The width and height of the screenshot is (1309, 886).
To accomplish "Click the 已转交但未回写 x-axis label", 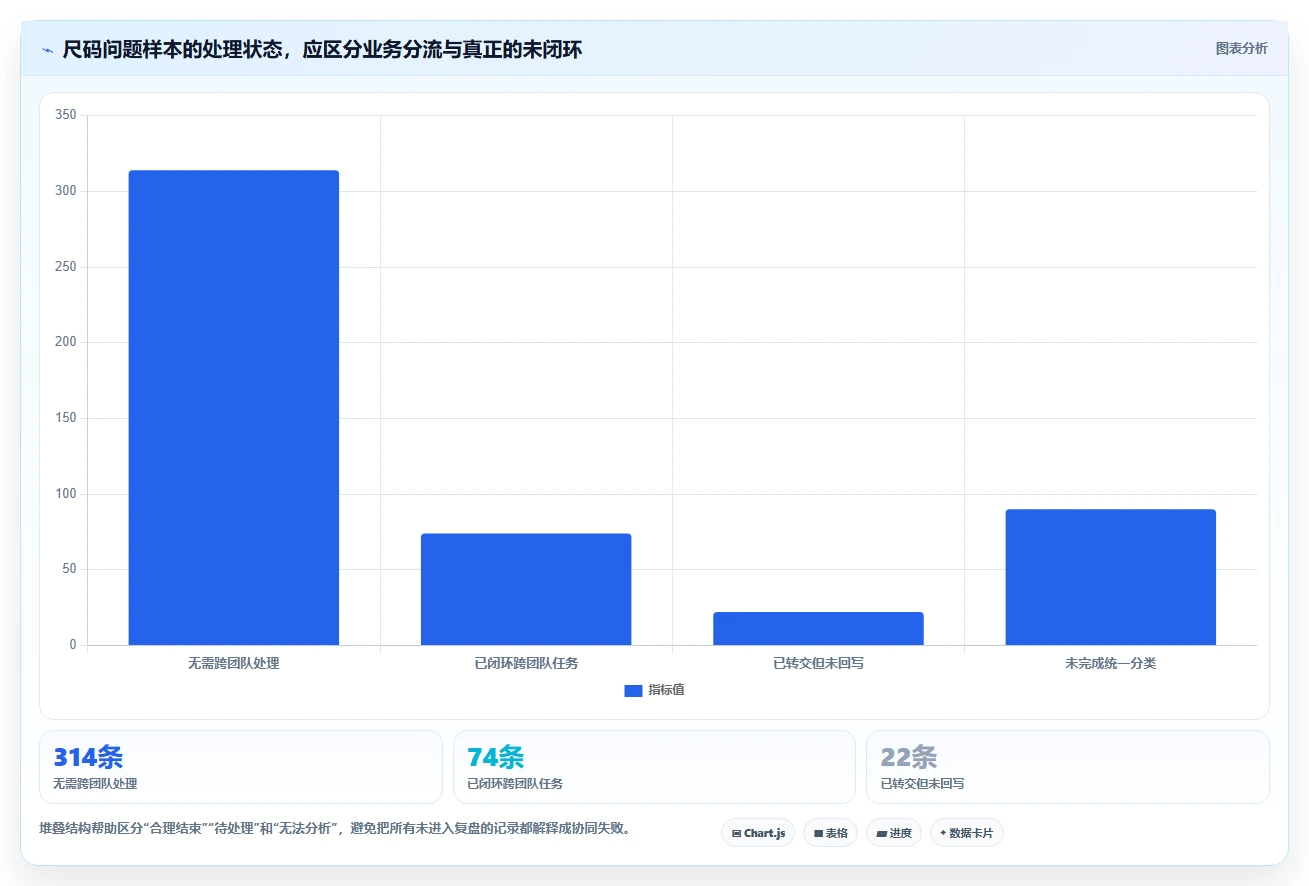I will pyautogui.click(x=818, y=663).
